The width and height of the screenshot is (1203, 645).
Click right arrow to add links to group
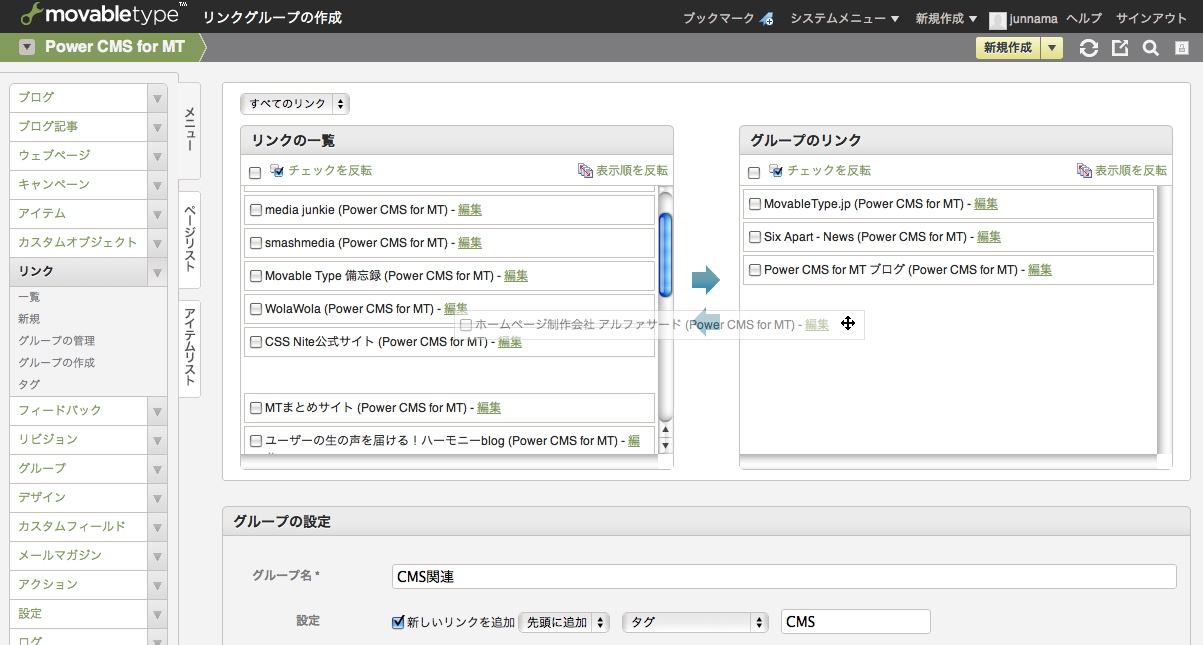pyautogui.click(x=706, y=280)
